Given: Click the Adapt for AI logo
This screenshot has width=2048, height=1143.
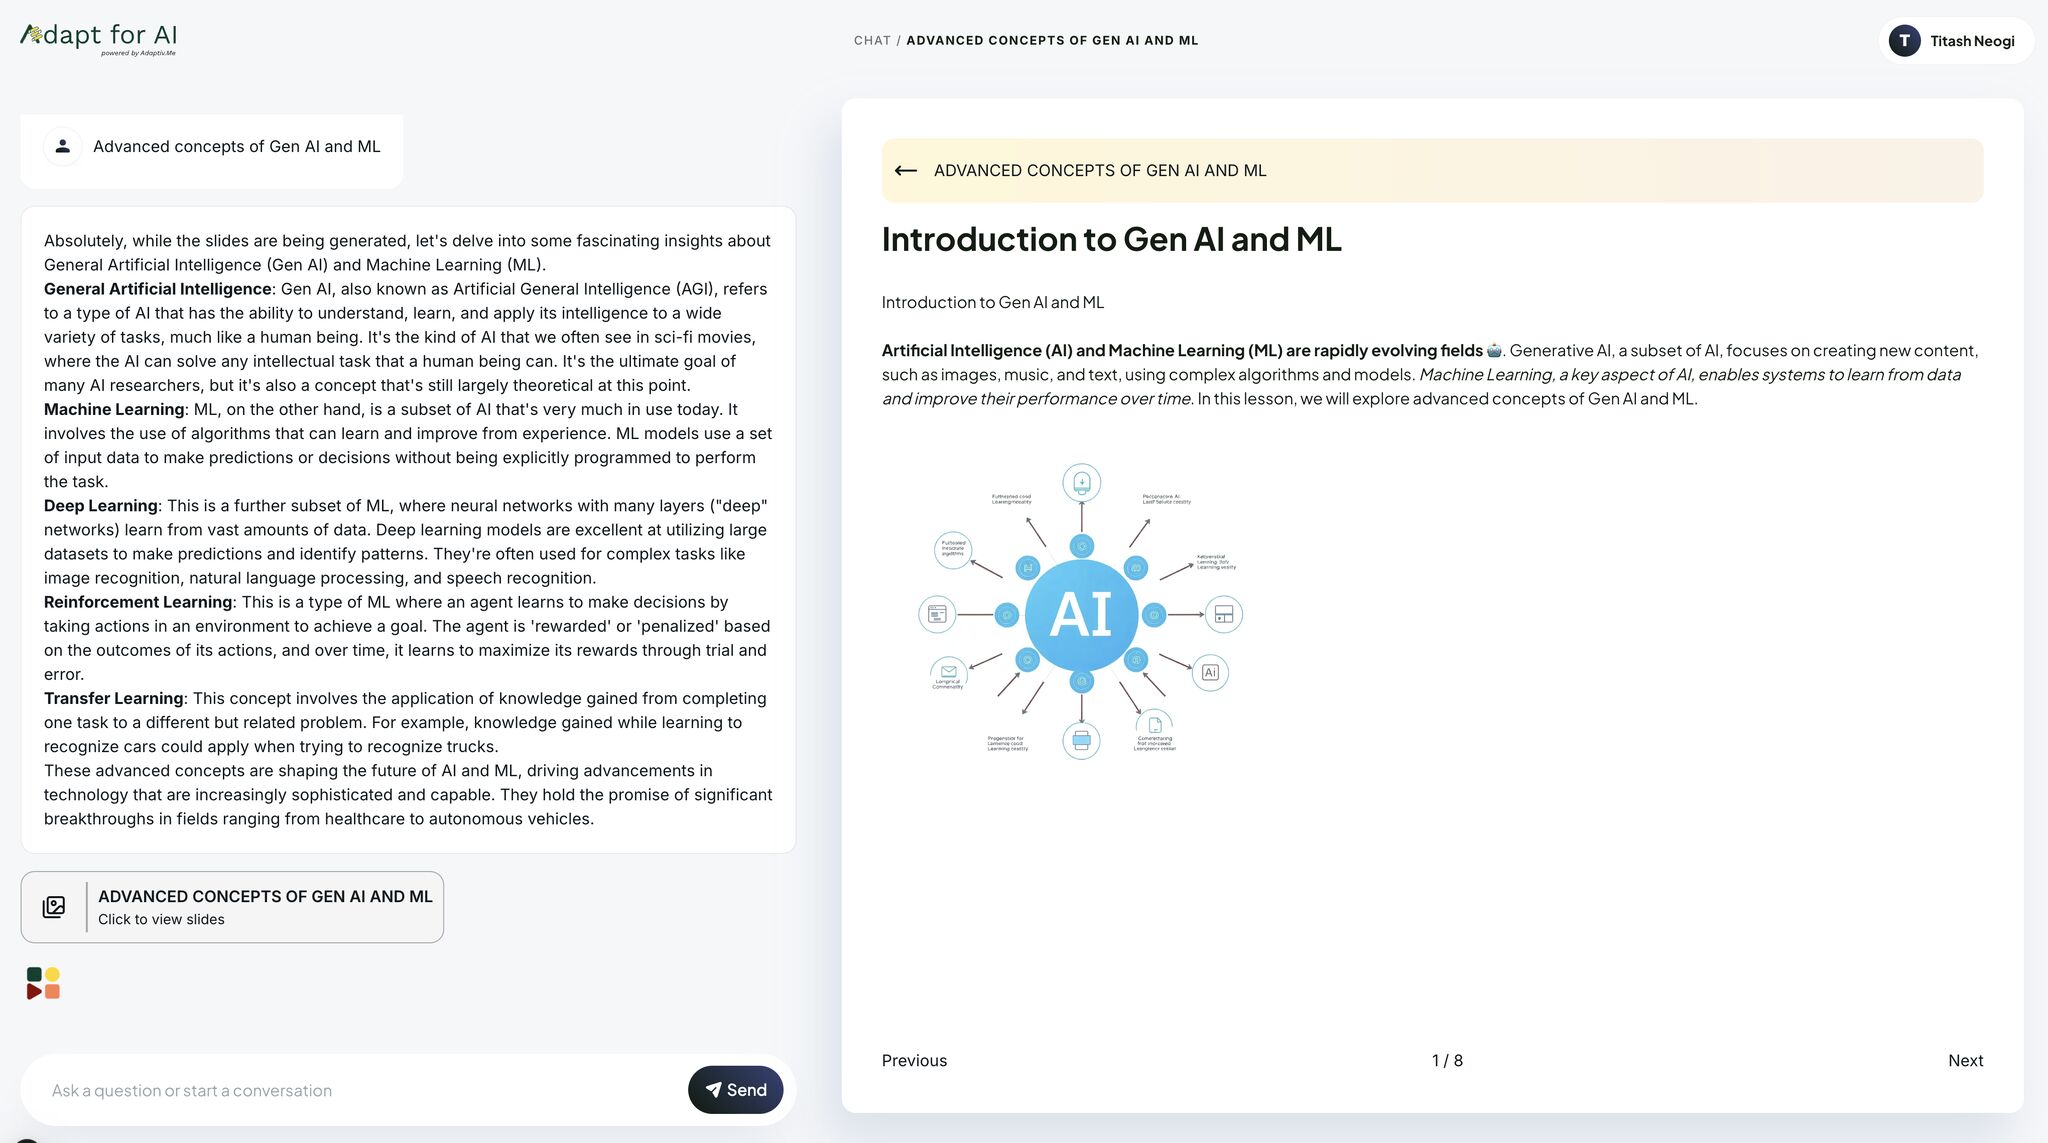Looking at the screenshot, I should pos(99,38).
